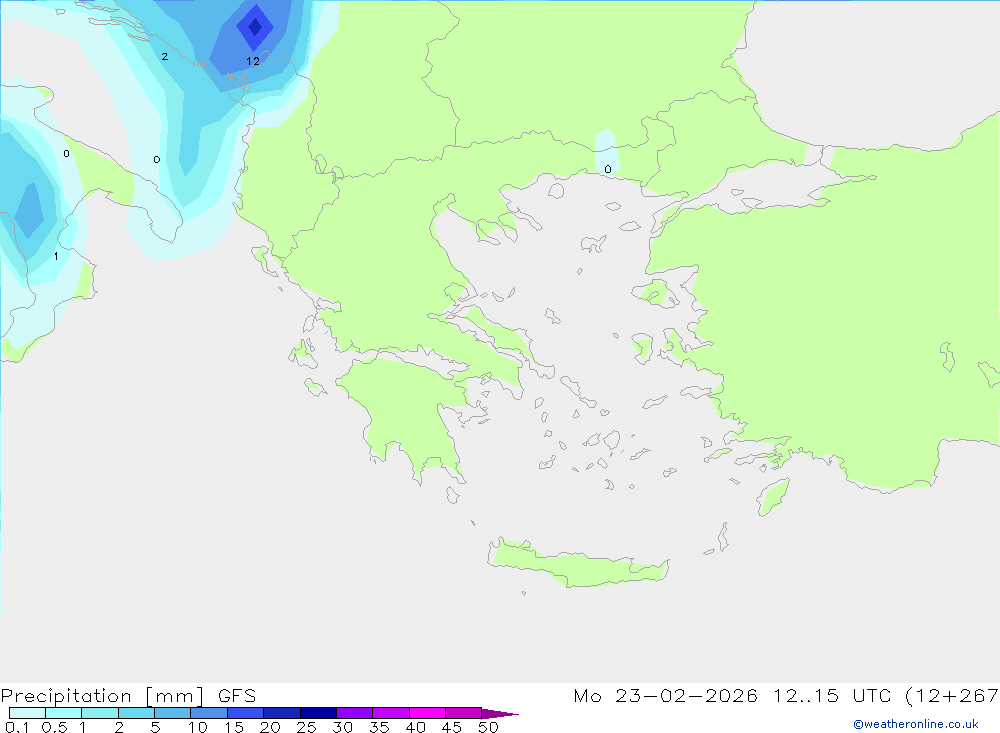Pick the 1–2 mm legend swatch
The height and width of the screenshot is (733, 1000).
(x=100, y=713)
